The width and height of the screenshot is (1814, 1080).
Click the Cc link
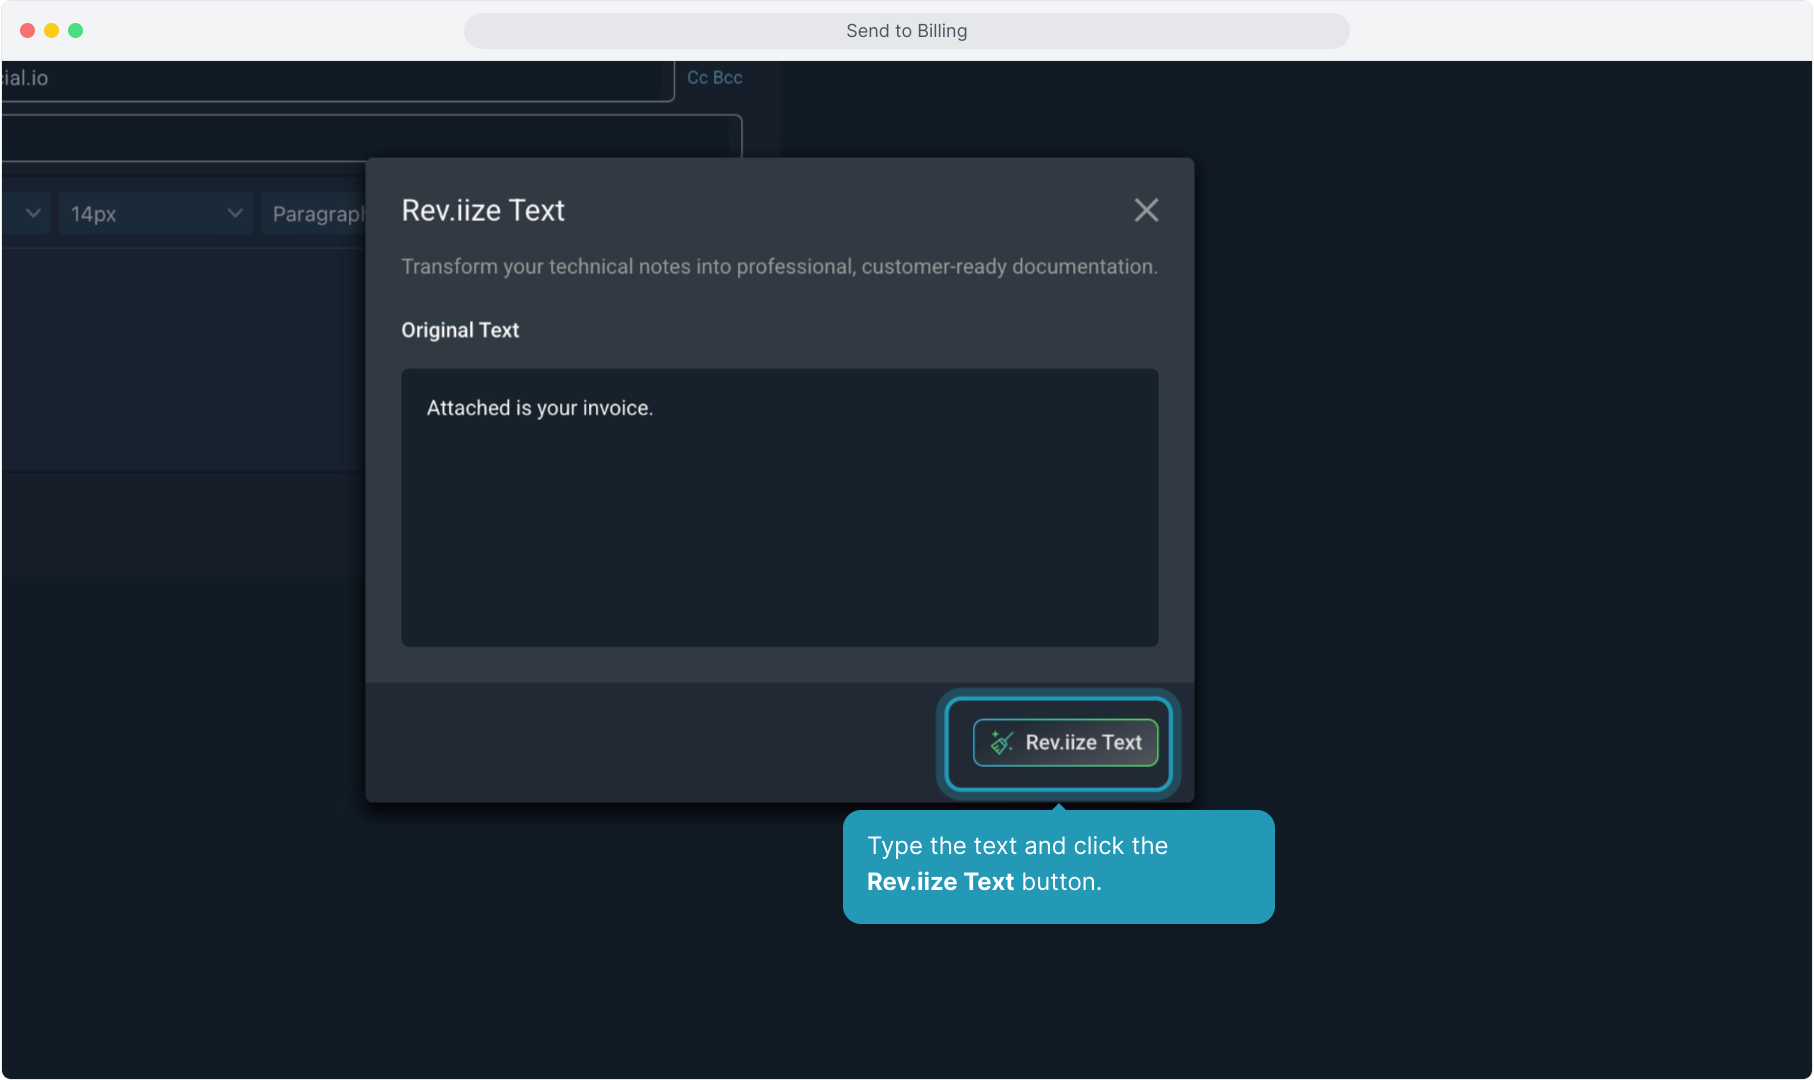coord(697,78)
